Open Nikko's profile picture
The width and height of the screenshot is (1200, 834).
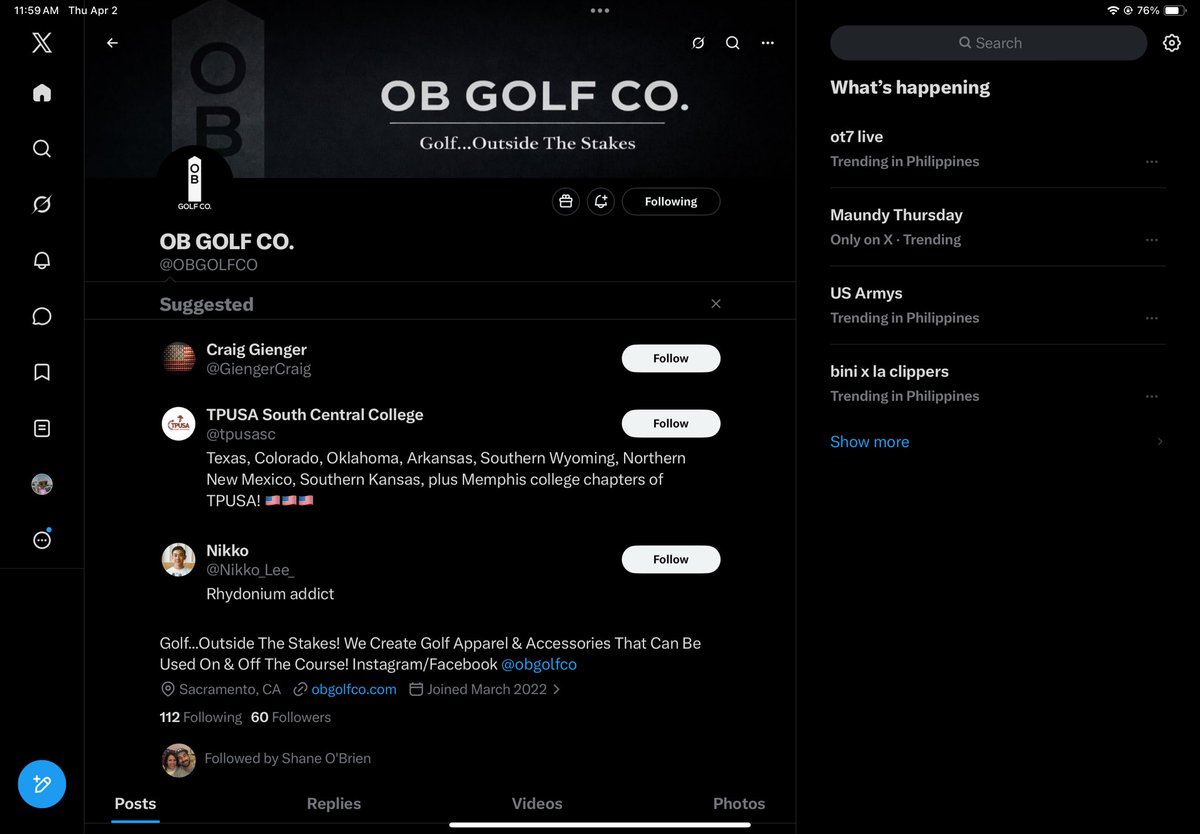click(x=179, y=560)
